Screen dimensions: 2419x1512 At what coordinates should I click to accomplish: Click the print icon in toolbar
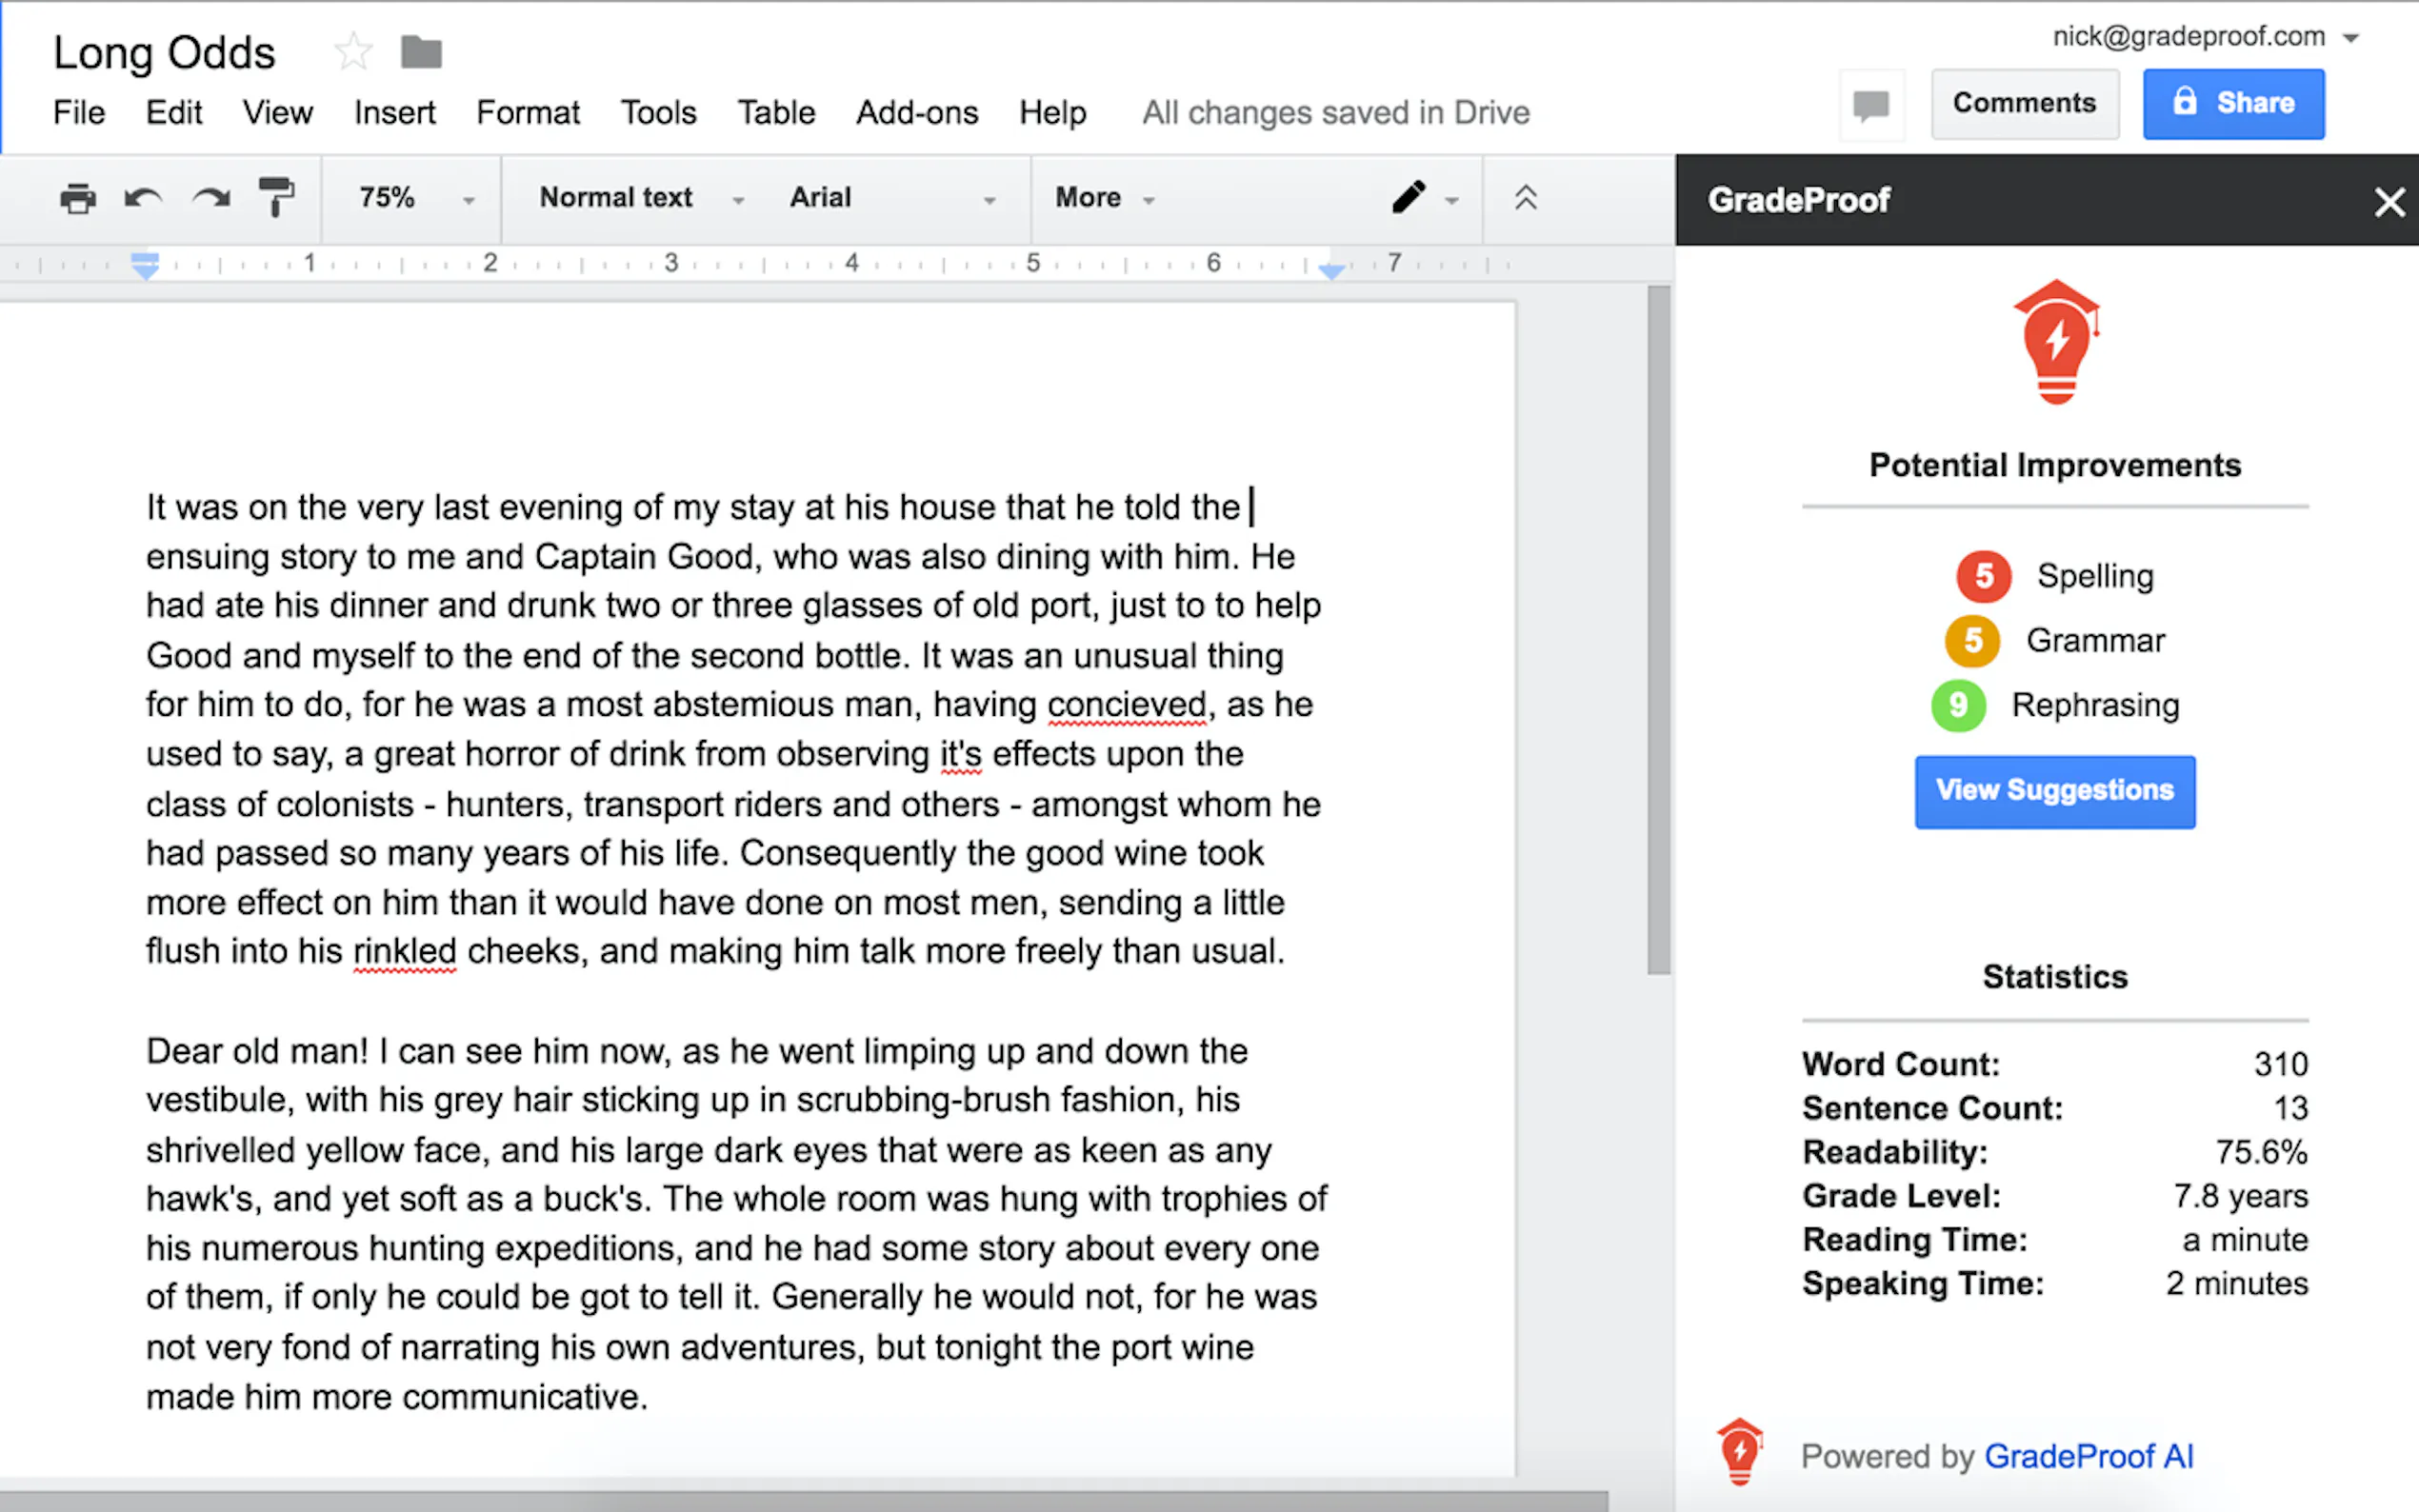tap(77, 198)
